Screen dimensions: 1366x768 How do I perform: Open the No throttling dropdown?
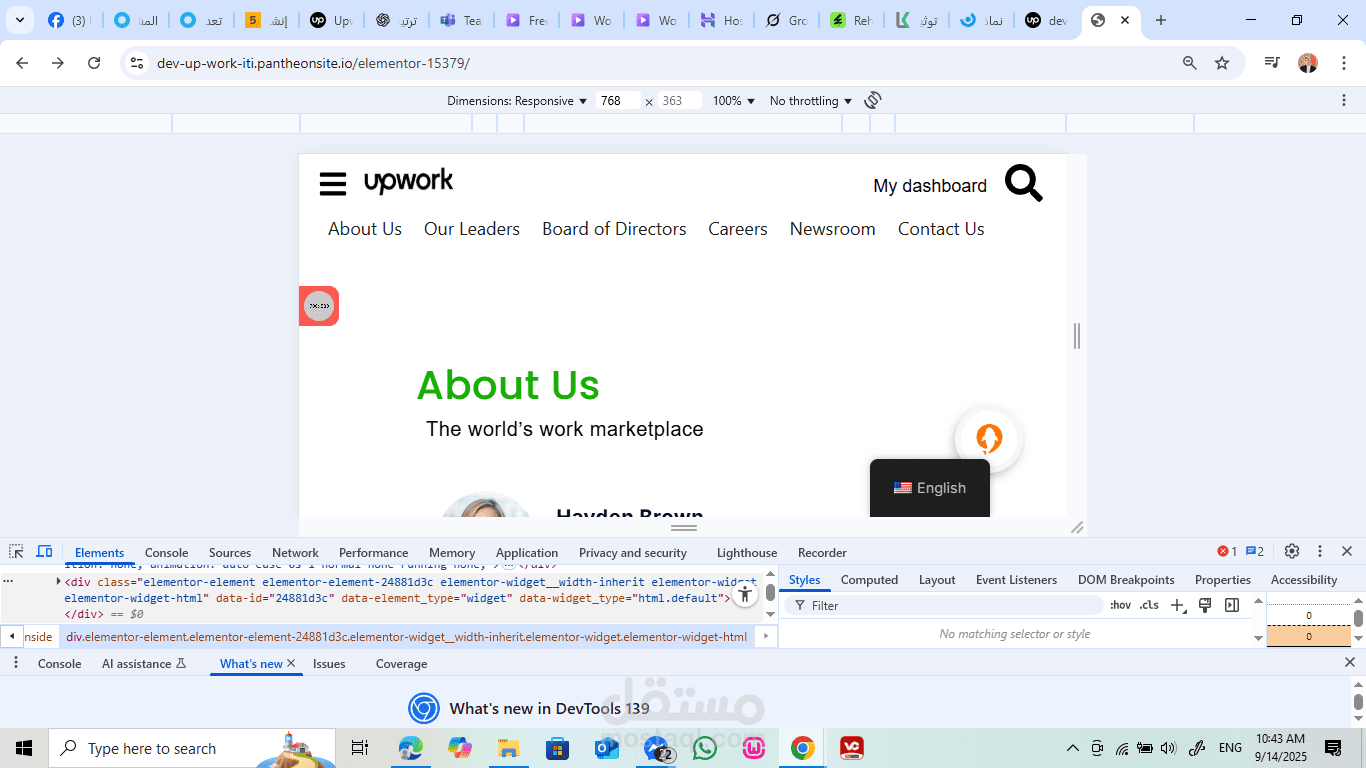(811, 101)
